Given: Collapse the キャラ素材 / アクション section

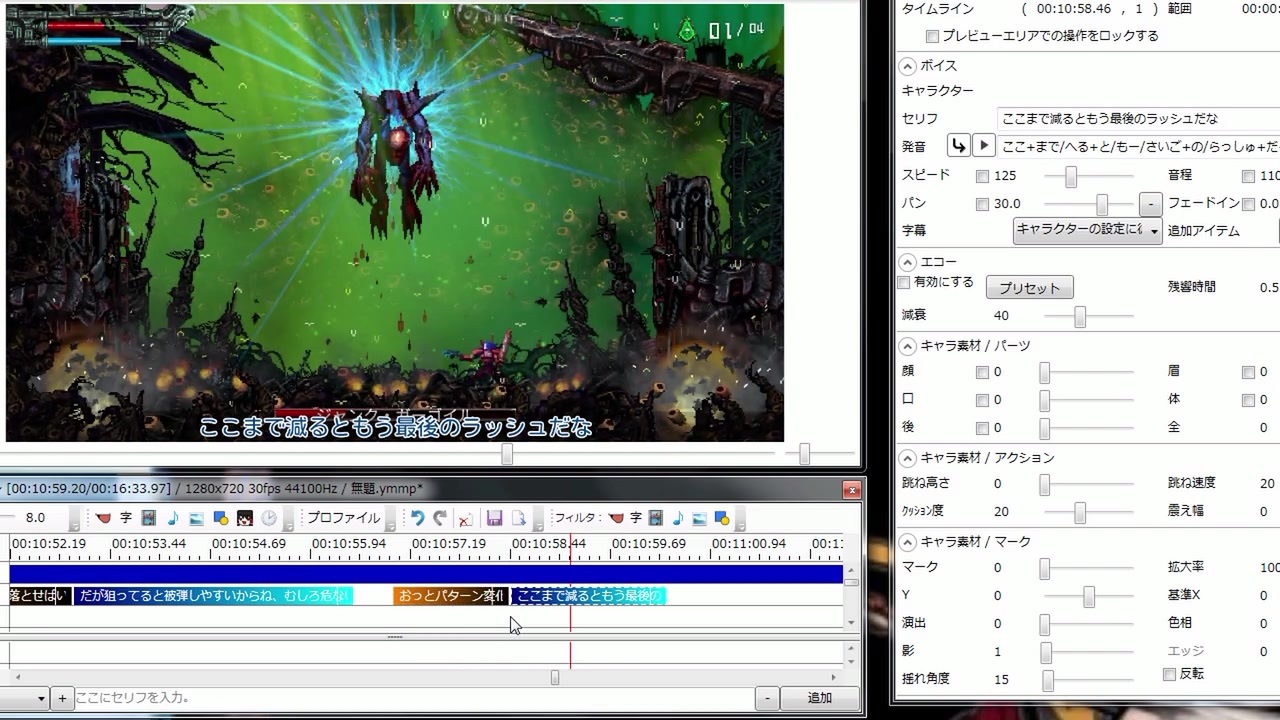Looking at the screenshot, I should 907,458.
